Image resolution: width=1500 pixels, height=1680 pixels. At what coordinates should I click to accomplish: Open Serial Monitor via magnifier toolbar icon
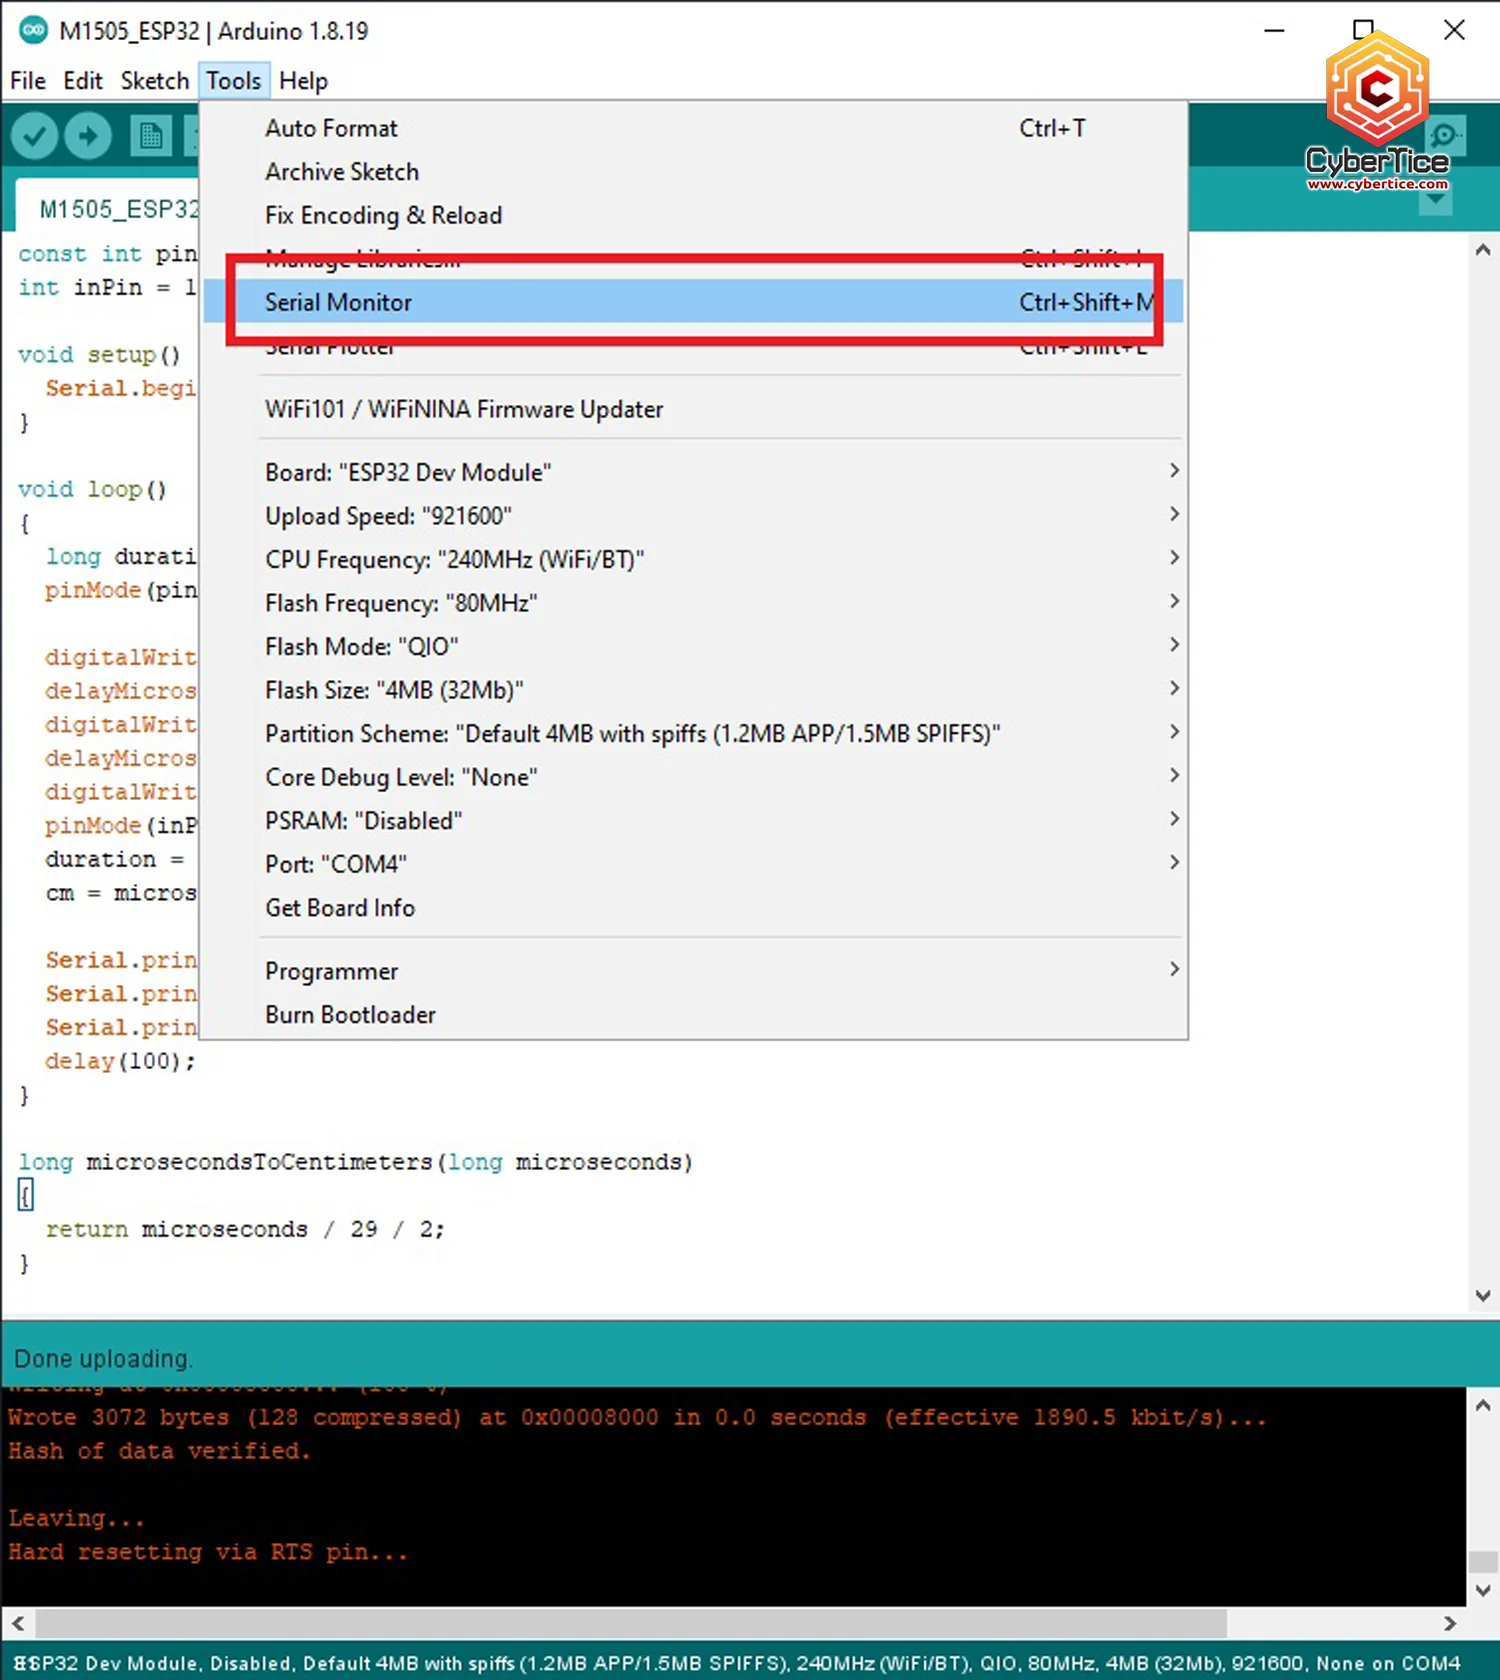1444,135
